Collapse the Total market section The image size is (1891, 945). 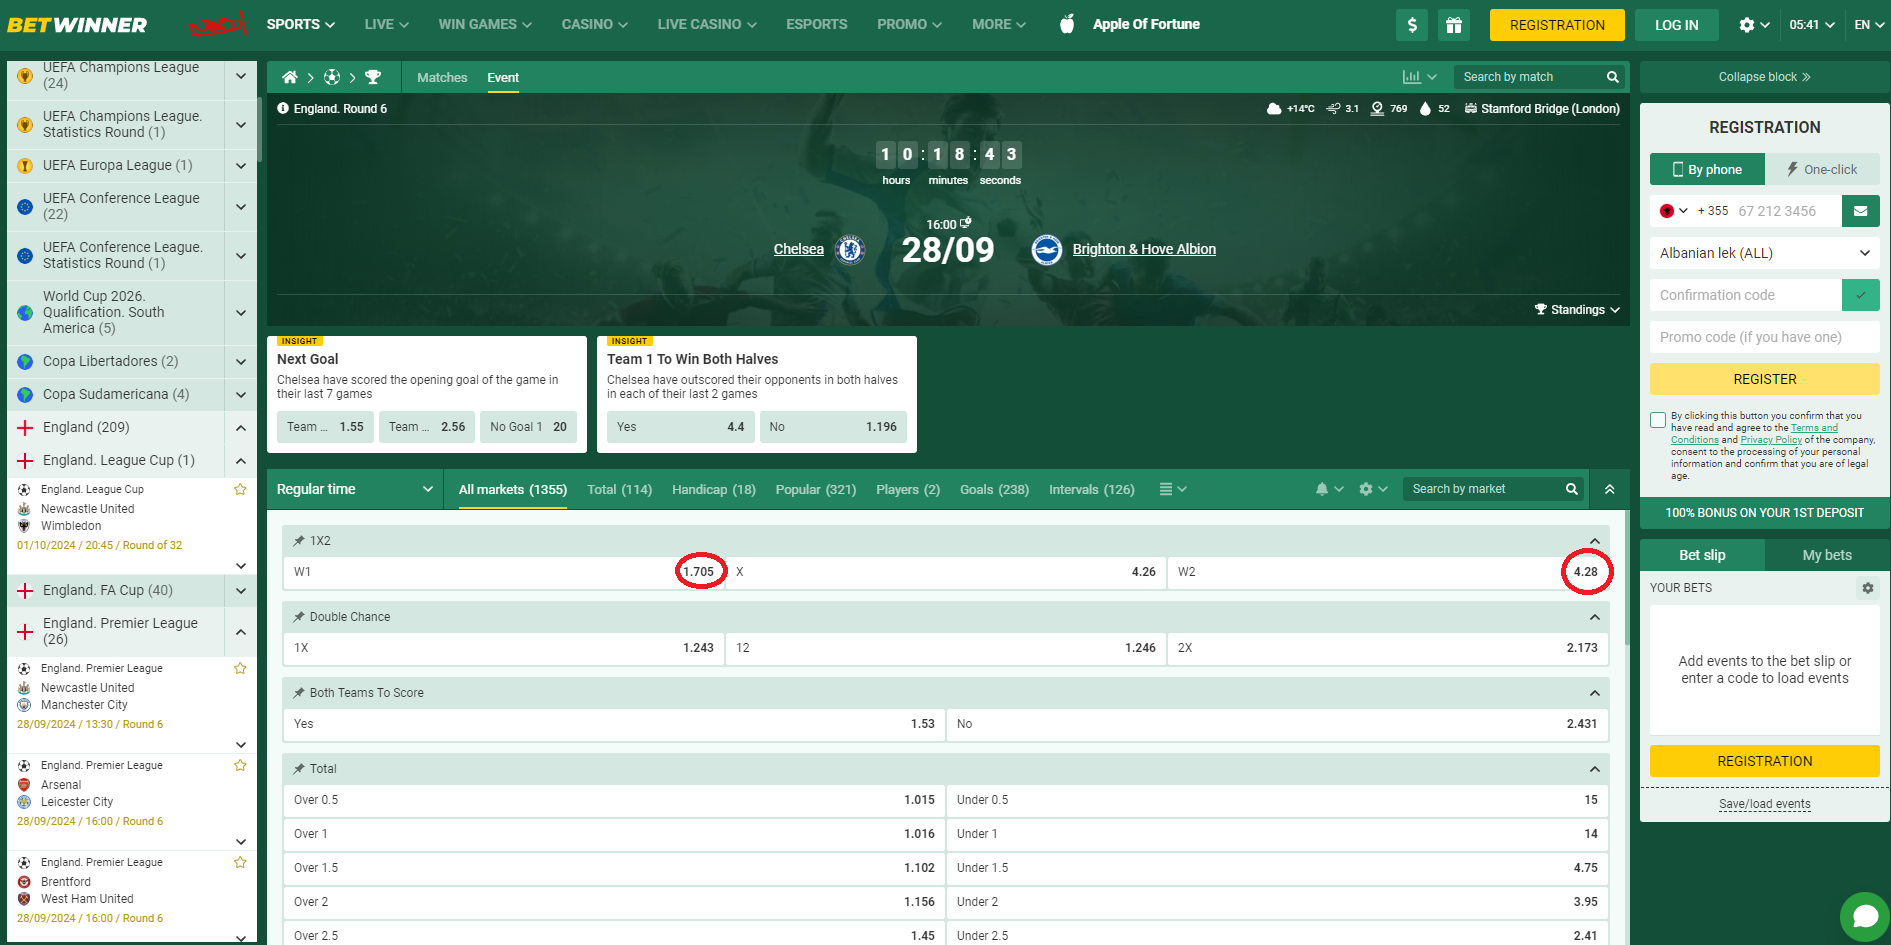pos(1595,769)
